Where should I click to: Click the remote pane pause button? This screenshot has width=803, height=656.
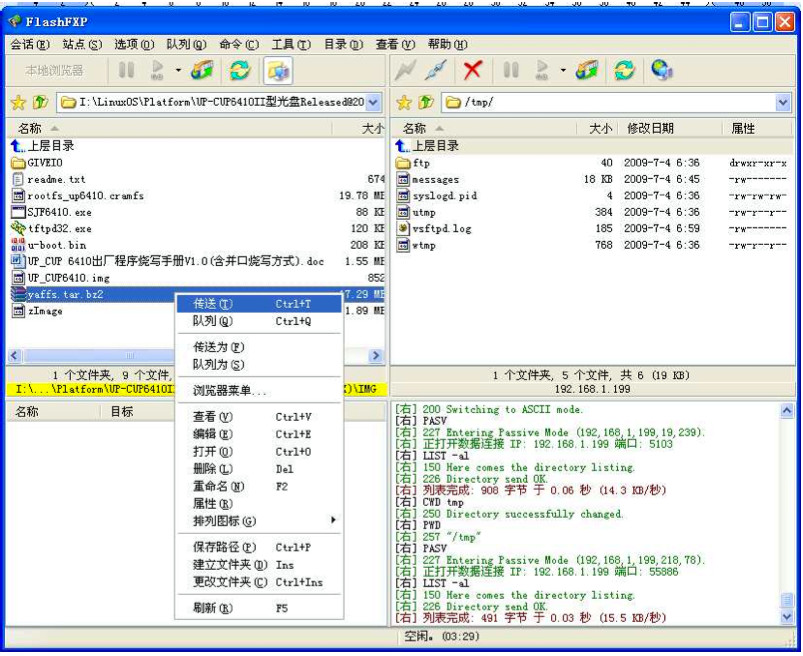(x=511, y=70)
